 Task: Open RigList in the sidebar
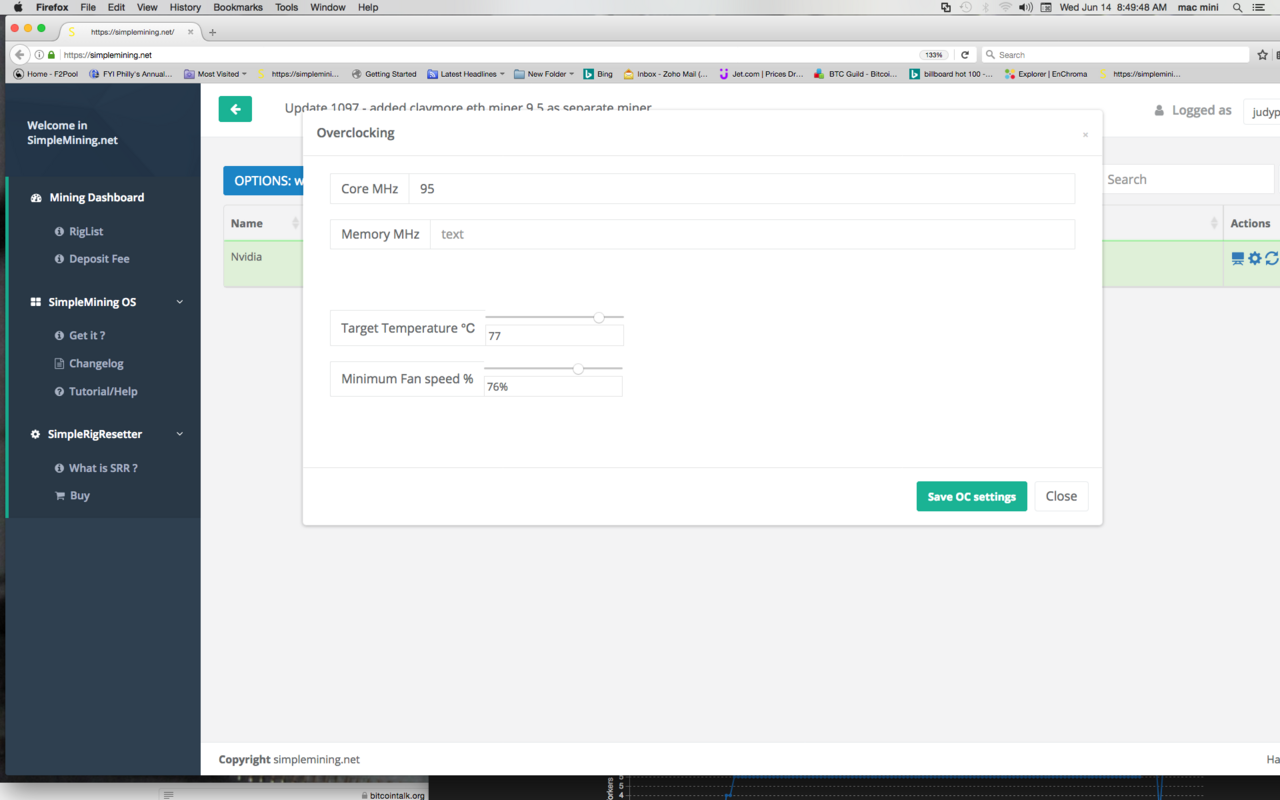pos(86,231)
